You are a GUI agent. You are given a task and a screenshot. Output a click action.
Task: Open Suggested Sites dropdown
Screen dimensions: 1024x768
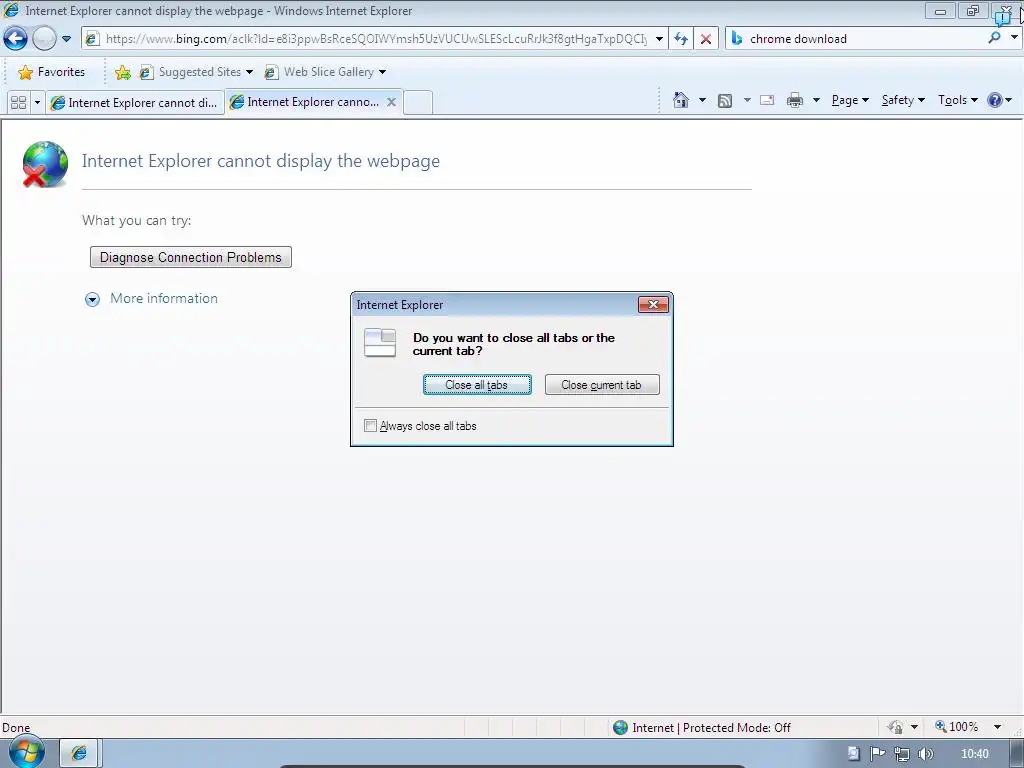coord(196,72)
